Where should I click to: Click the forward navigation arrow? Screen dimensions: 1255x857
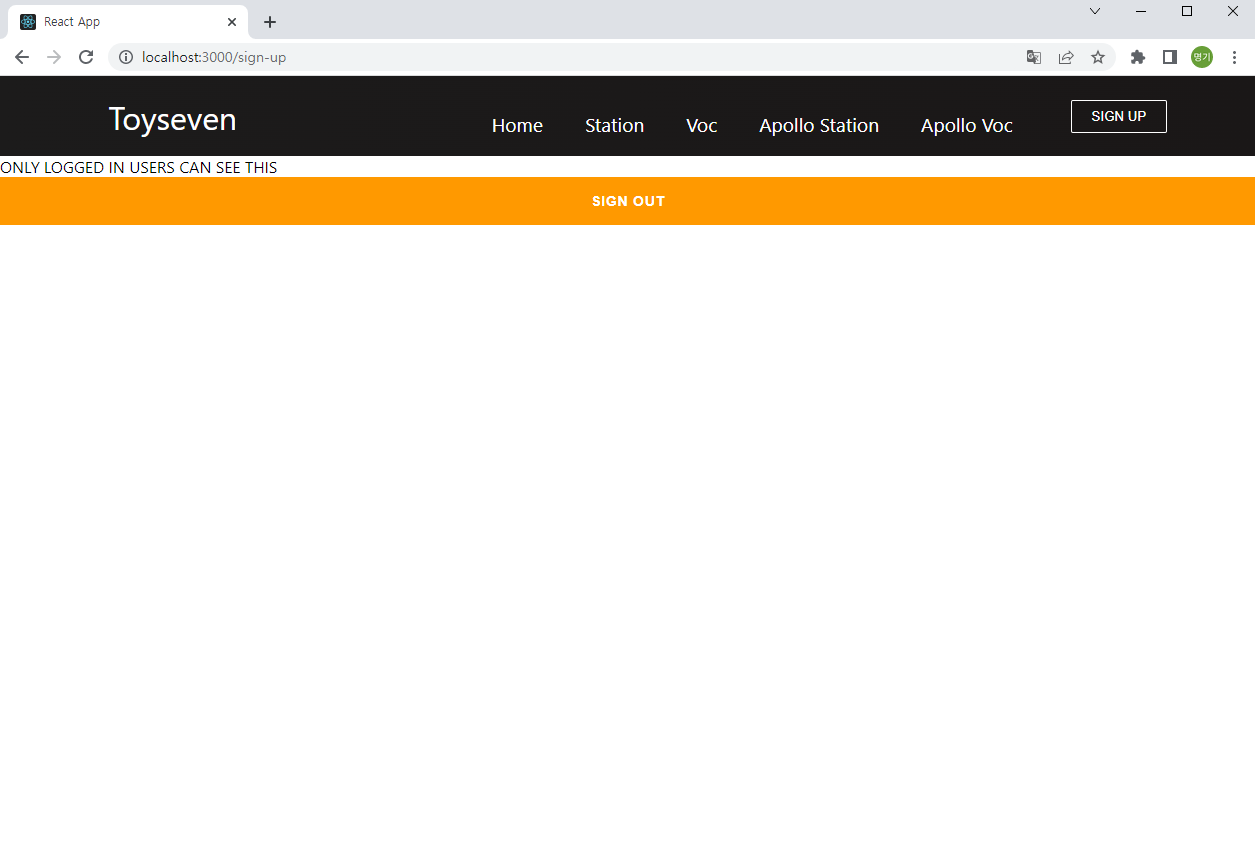(54, 57)
